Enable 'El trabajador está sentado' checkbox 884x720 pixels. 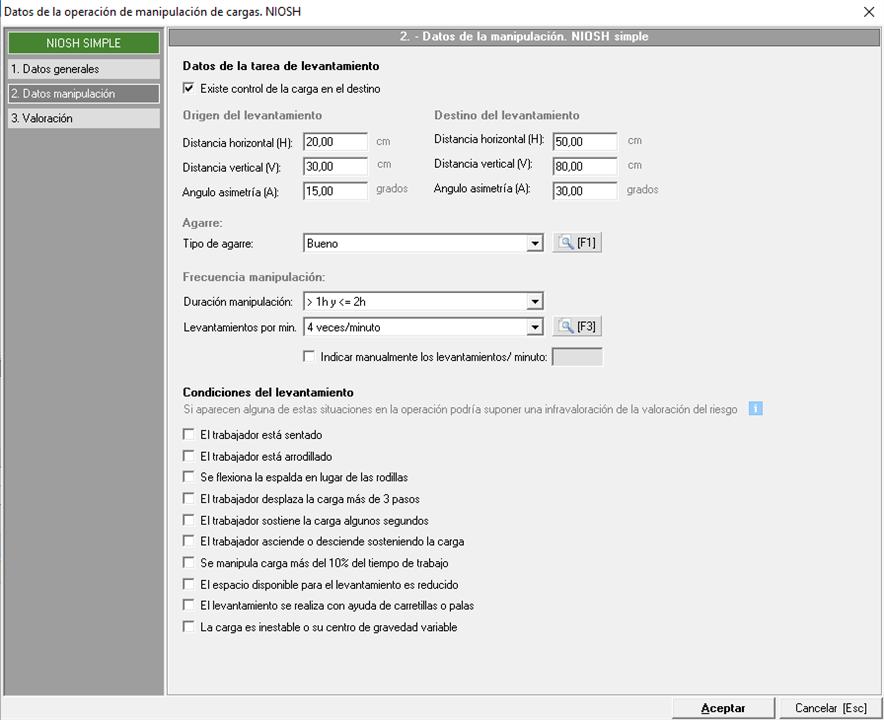point(189,435)
